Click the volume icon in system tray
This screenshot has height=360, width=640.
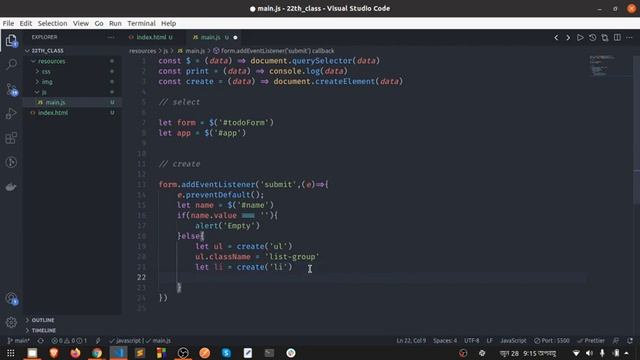click(589, 353)
